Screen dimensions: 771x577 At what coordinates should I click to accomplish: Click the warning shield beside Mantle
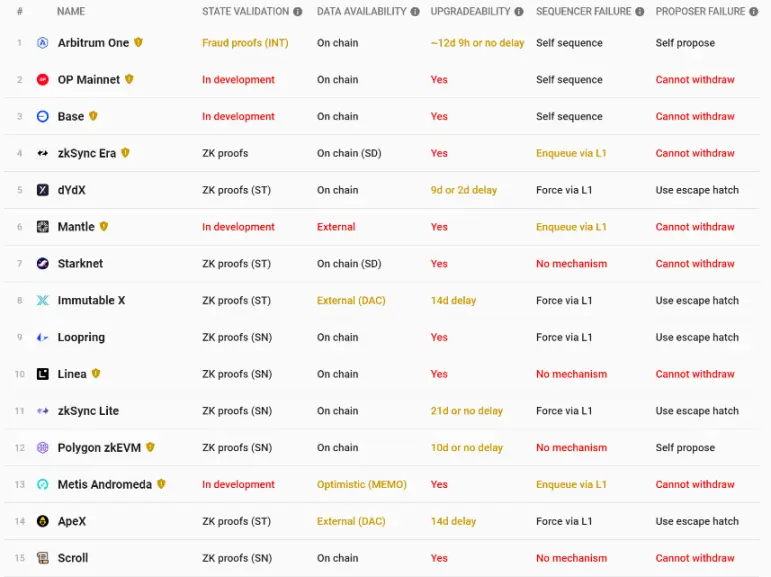click(104, 226)
